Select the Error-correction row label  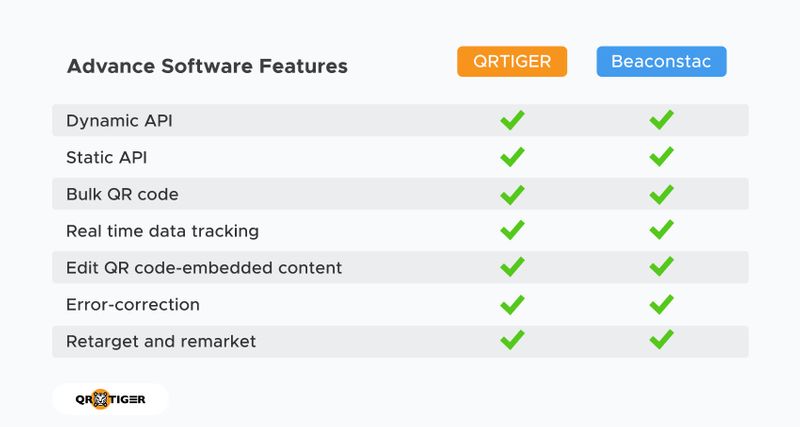pos(133,304)
